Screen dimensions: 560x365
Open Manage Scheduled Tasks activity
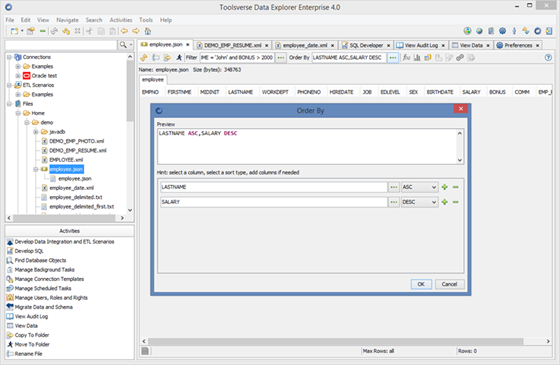click(x=43, y=289)
